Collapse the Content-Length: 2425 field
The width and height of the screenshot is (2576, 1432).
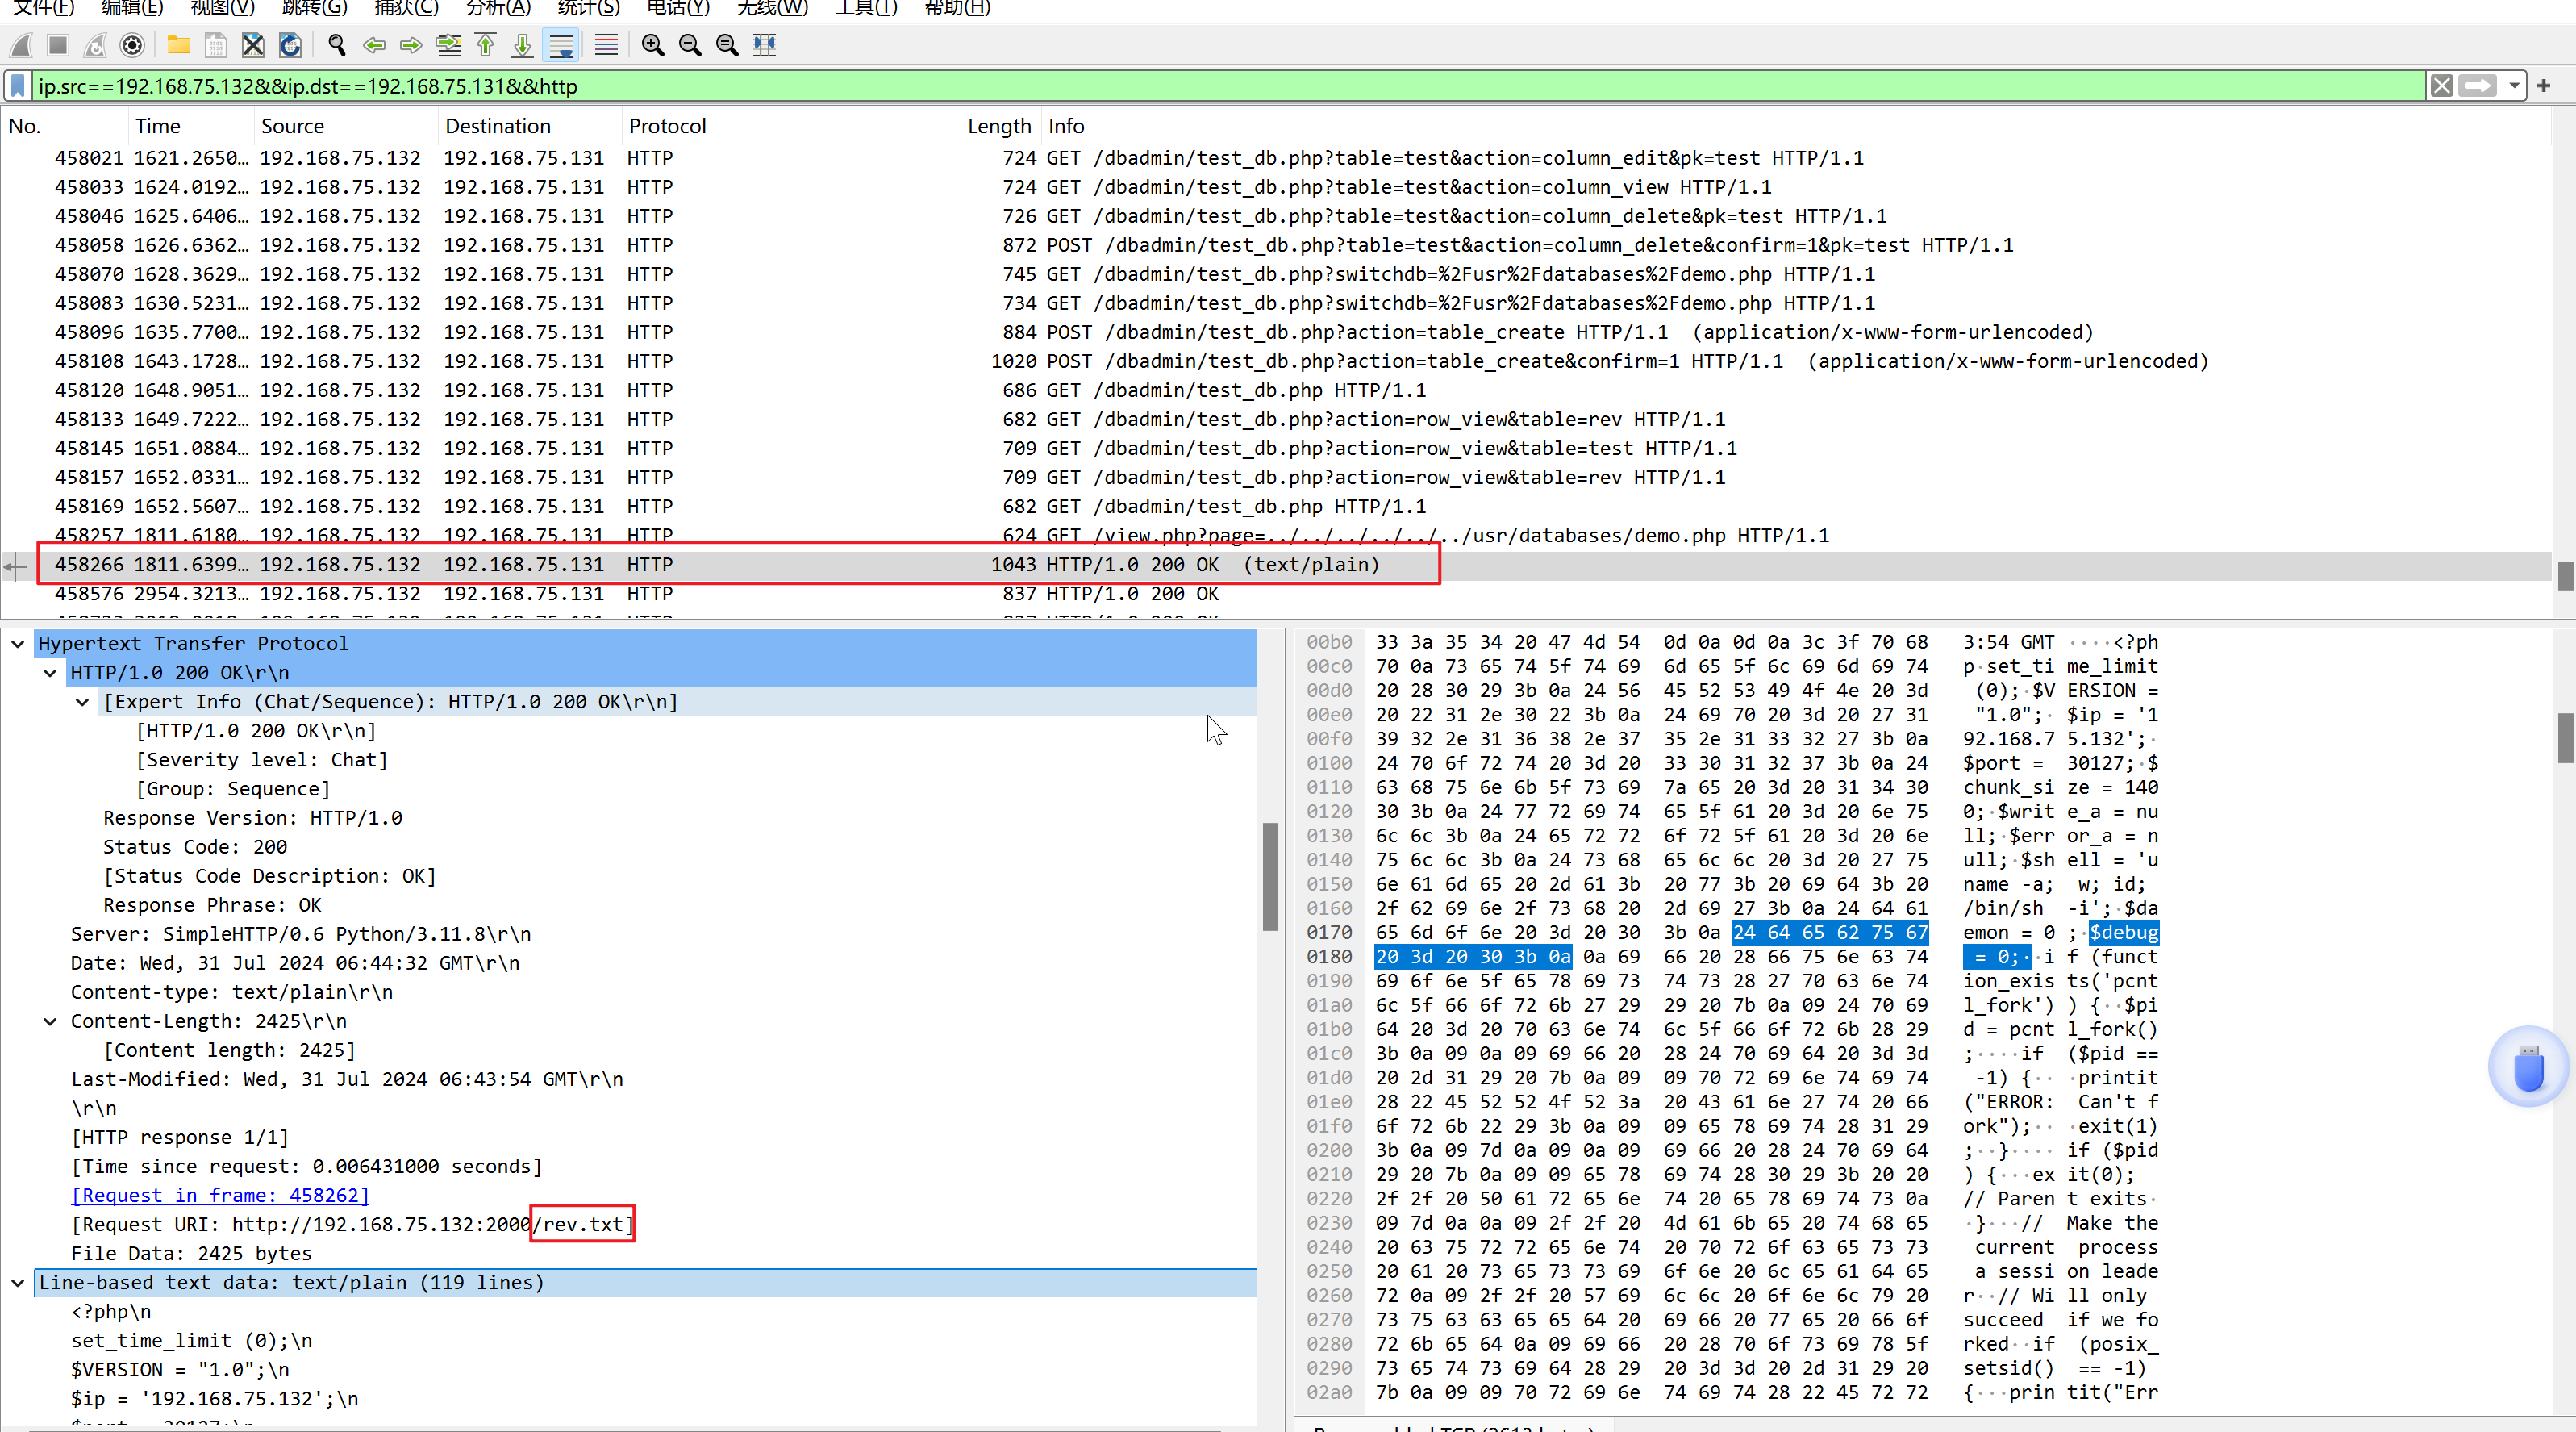click(x=50, y=1021)
